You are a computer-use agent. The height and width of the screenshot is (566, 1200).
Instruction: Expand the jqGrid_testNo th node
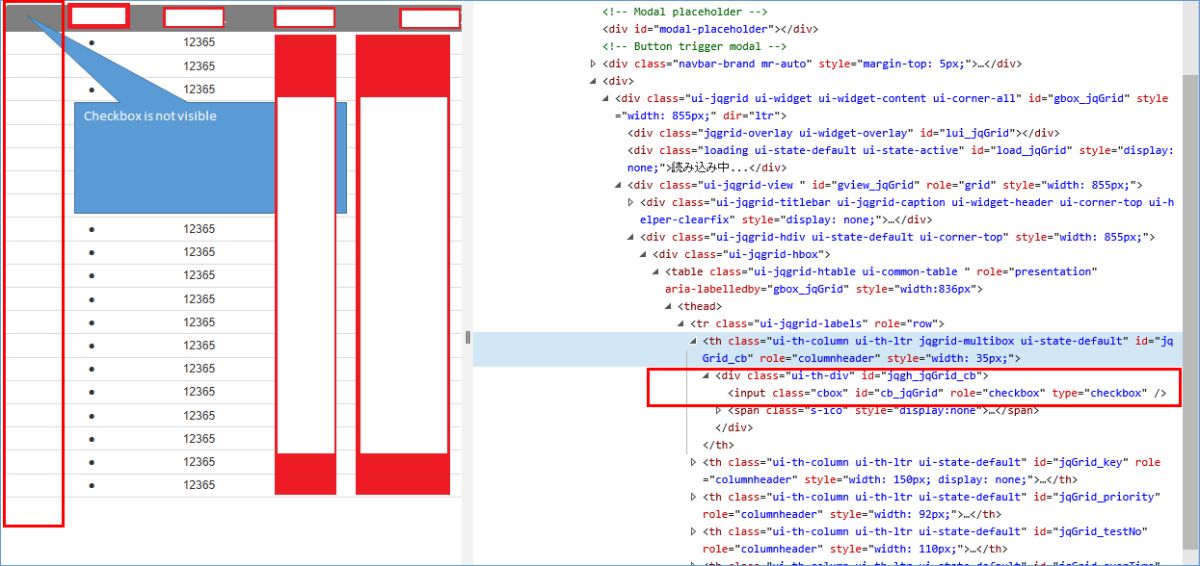694,532
